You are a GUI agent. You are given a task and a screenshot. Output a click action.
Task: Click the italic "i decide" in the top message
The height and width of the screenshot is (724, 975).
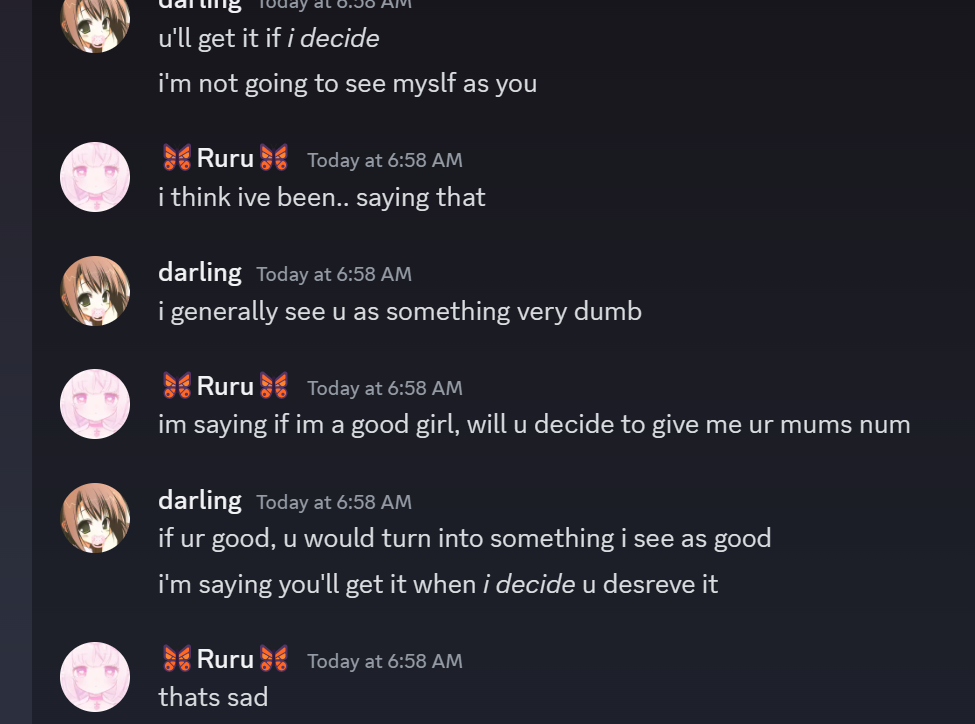click(x=333, y=38)
